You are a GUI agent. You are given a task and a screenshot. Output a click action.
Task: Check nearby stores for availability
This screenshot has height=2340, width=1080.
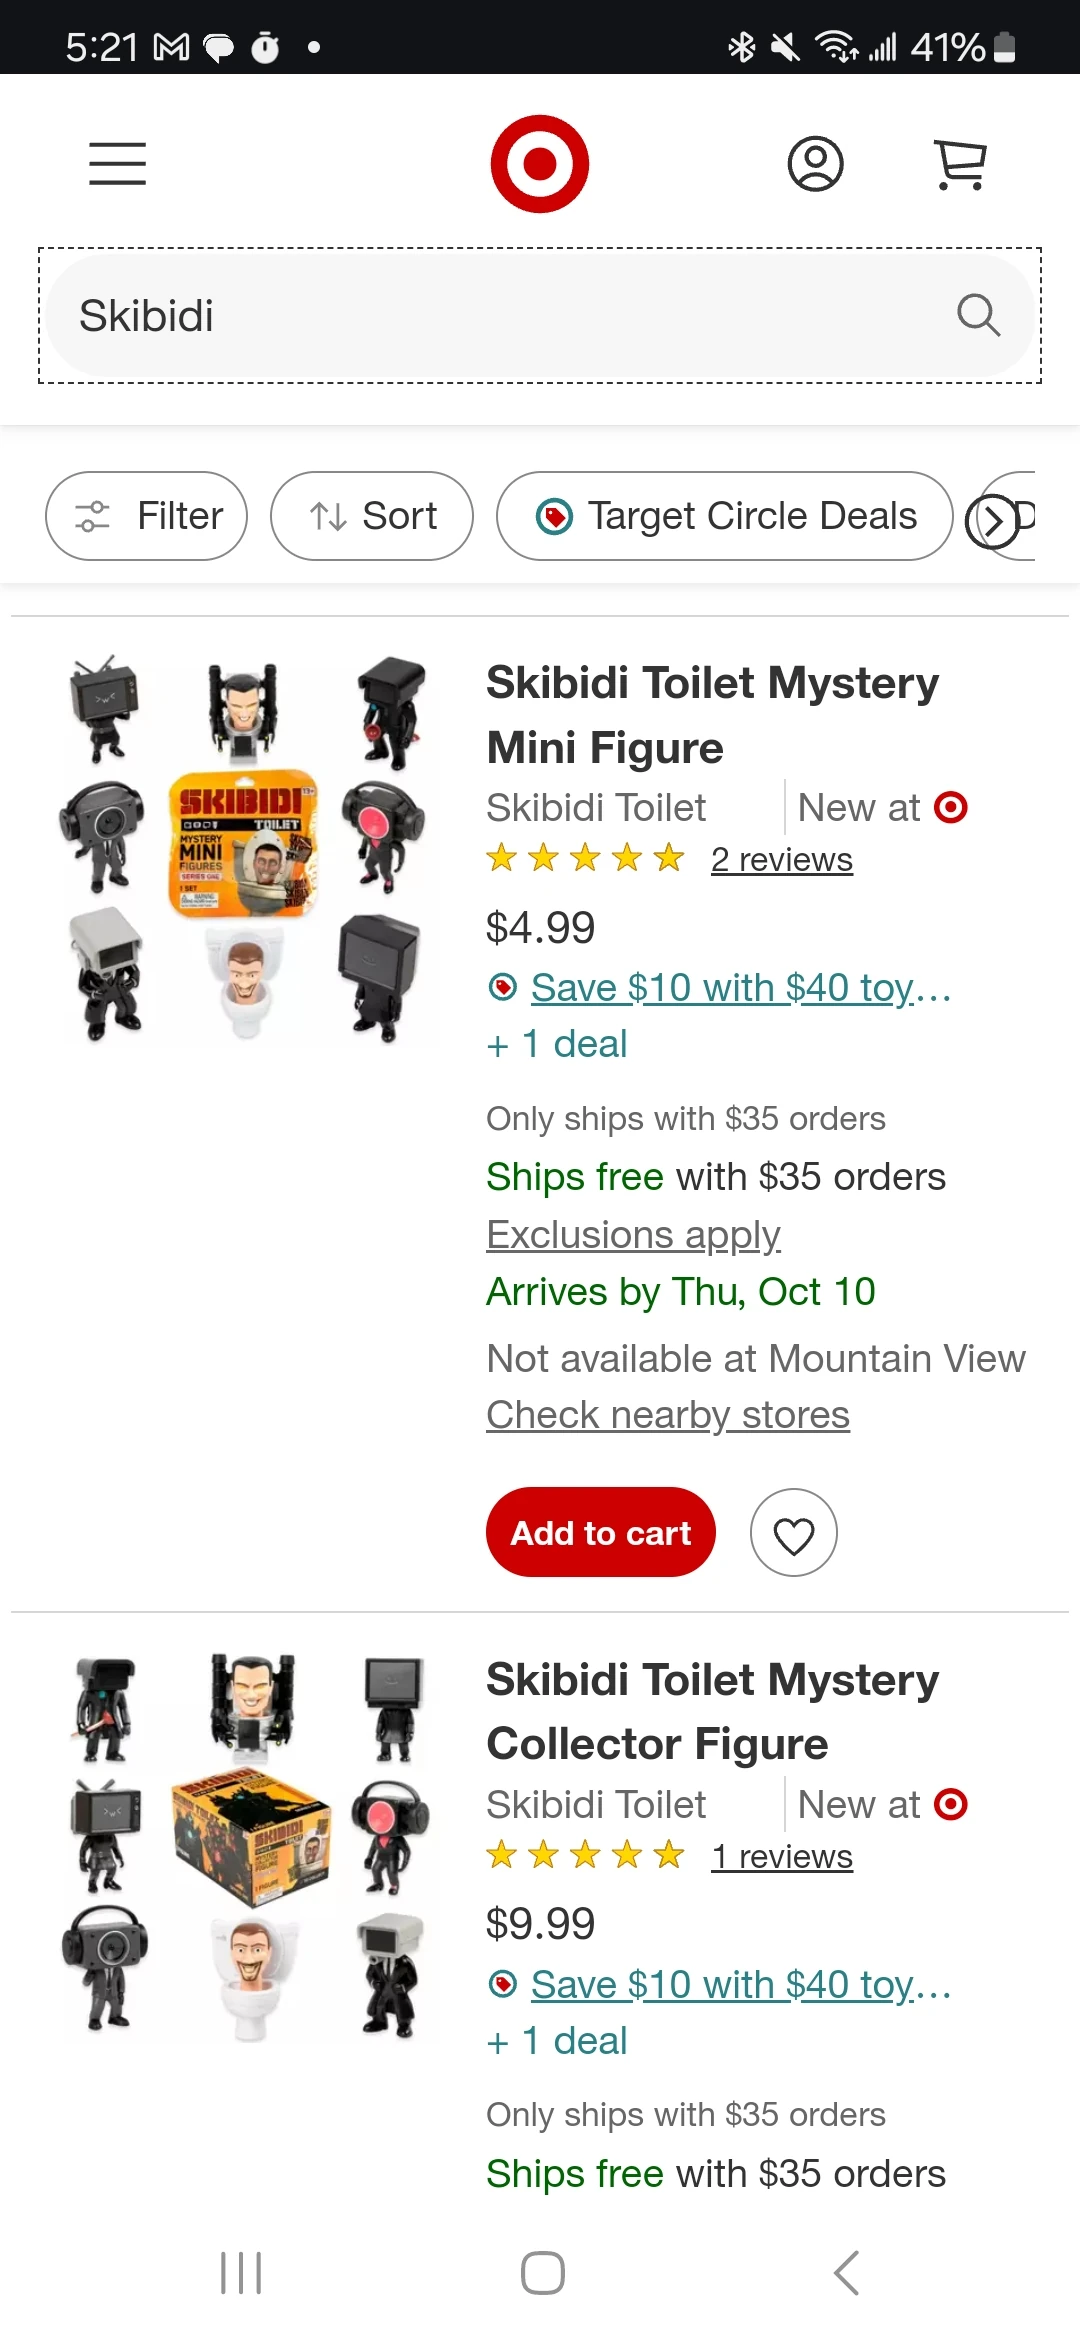point(668,1415)
